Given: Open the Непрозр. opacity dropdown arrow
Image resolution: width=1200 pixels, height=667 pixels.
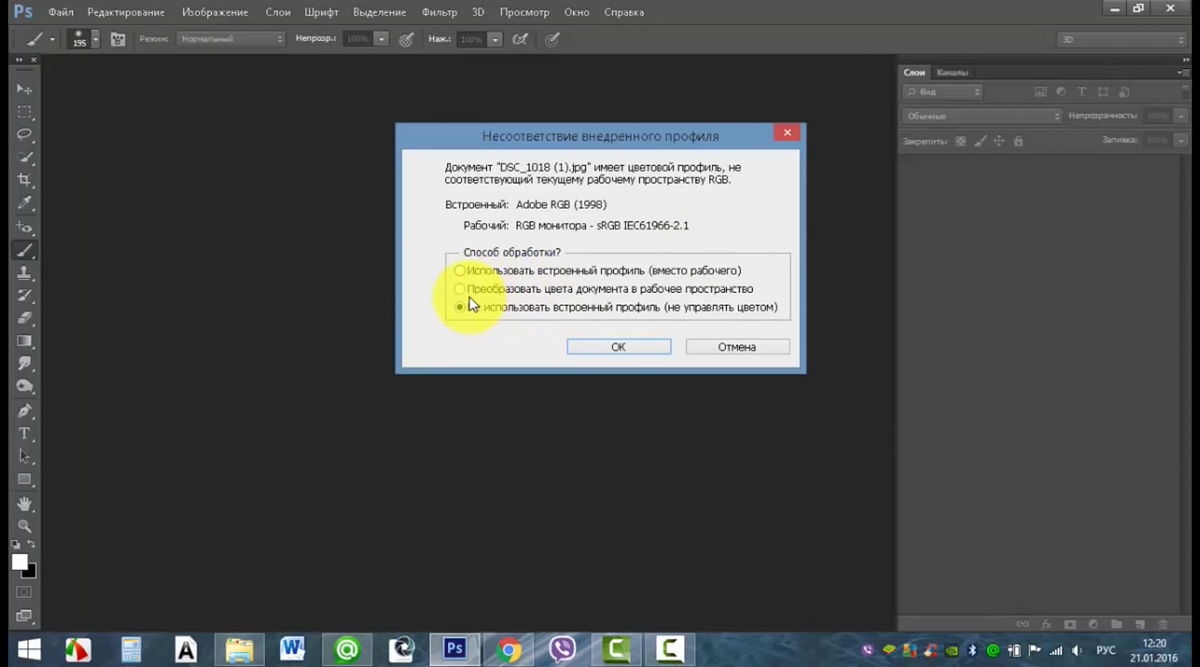Looking at the screenshot, I should point(381,39).
